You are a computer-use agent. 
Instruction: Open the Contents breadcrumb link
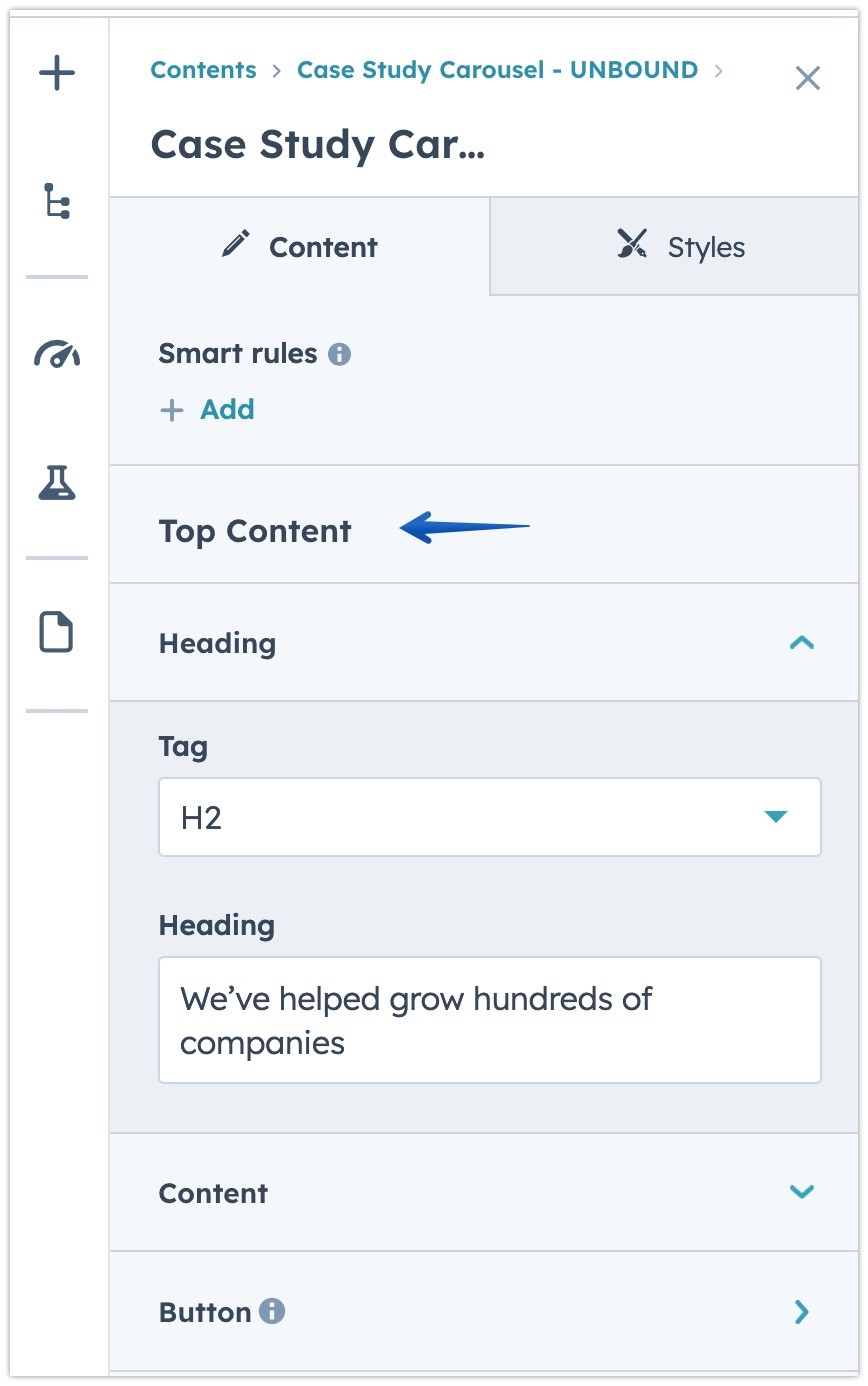[203, 70]
